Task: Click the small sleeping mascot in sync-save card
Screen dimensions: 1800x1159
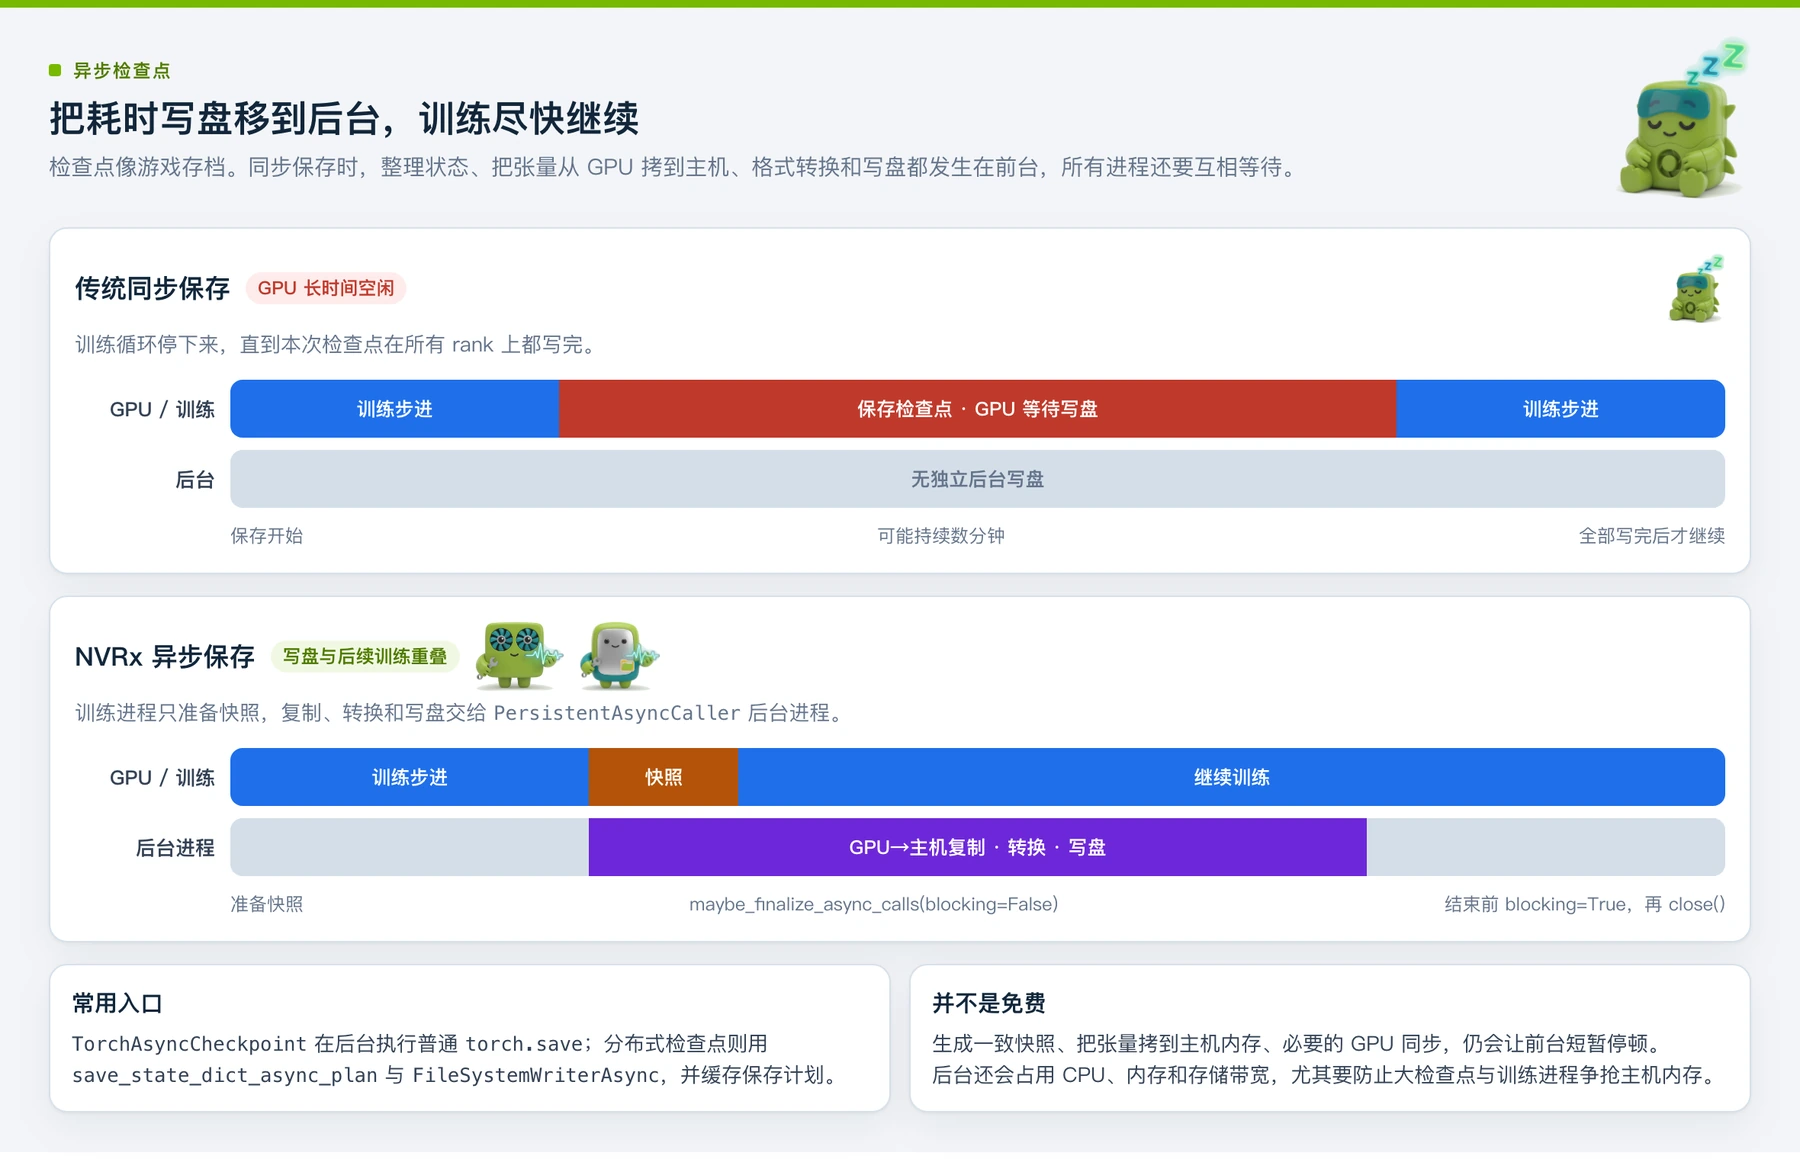Action: (x=1696, y=288)
